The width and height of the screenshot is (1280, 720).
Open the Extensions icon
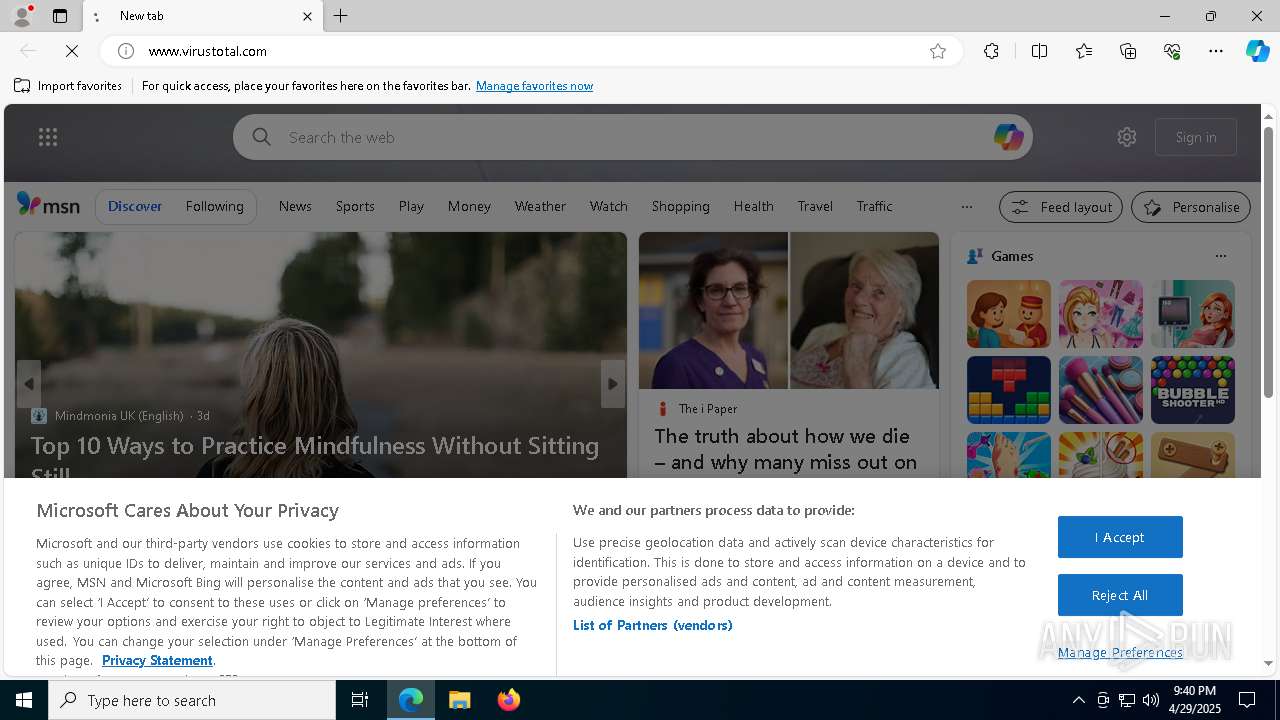coord(991,51)
